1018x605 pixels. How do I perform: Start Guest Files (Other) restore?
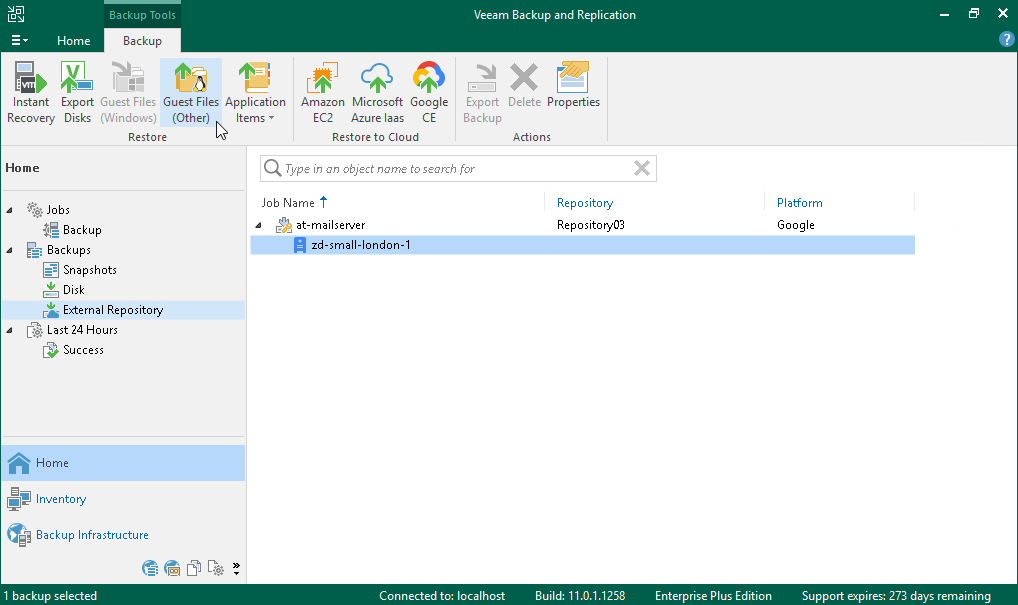pyautogui.click(x=191, y=92)
